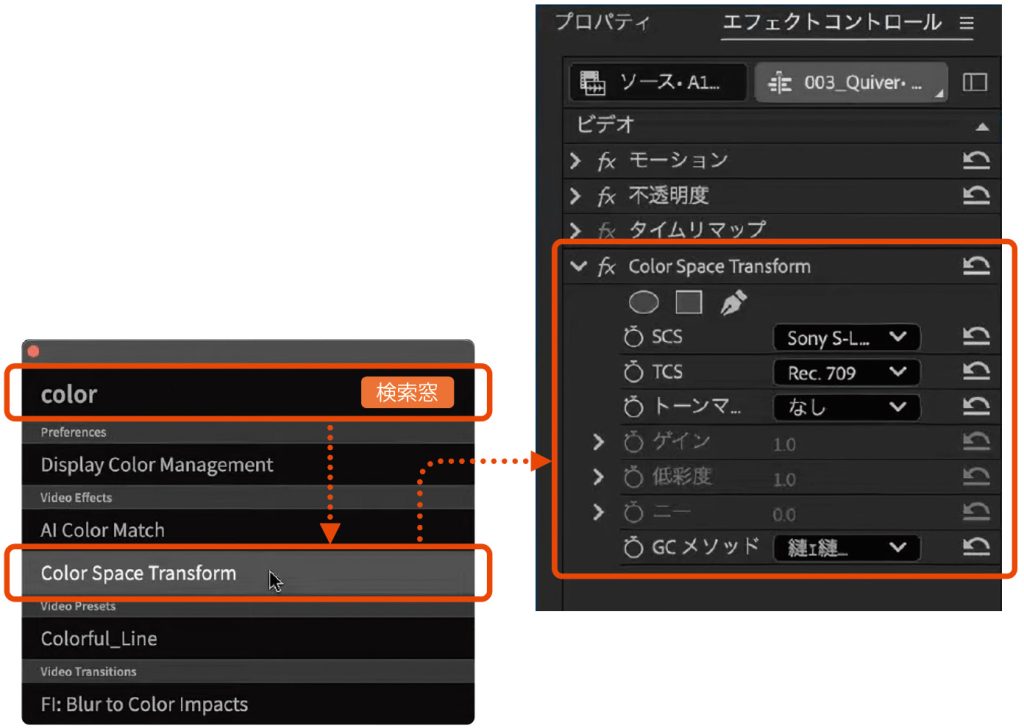The width and height of the screenshot is (1024, 728).
Task: Collapse the Color Space Transform effect
Action: point(577,267)
